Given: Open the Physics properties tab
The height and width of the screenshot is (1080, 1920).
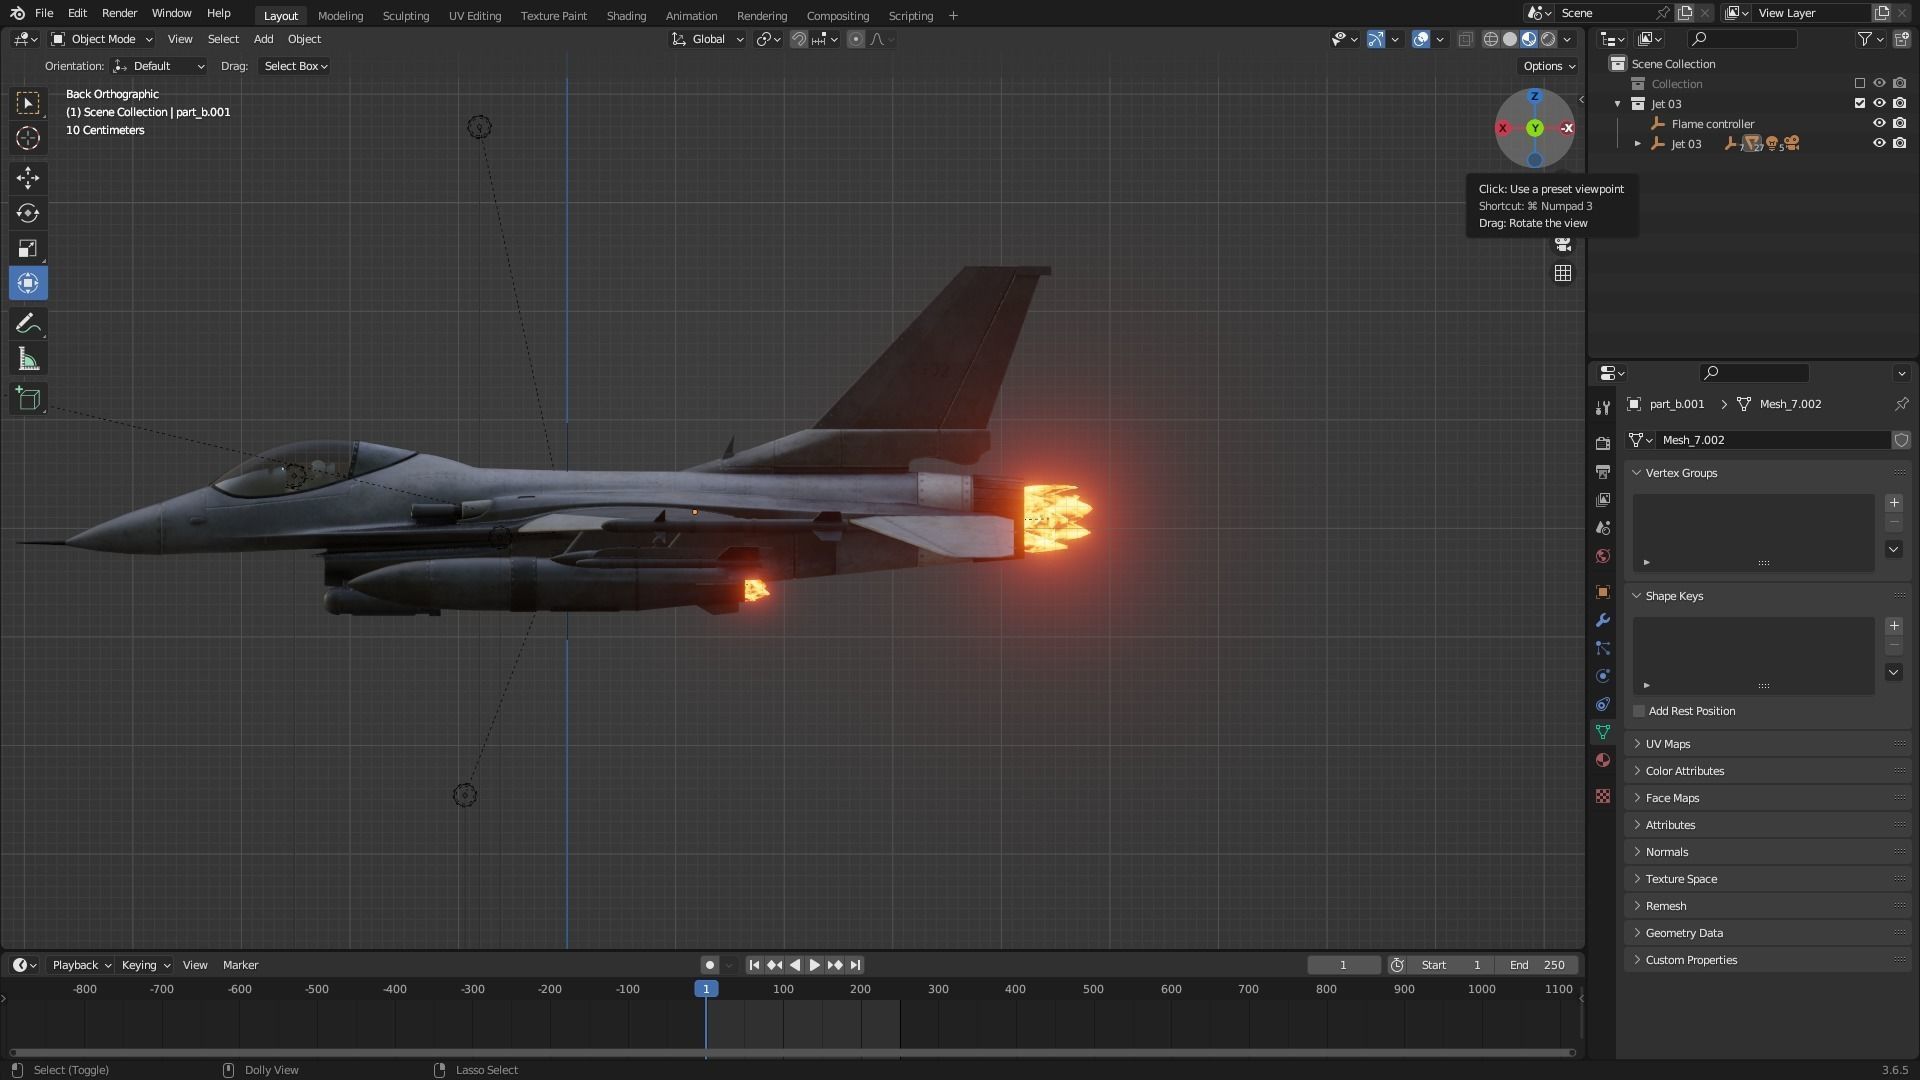Looking at the screenshot, I should click(x=1603, y=676).
